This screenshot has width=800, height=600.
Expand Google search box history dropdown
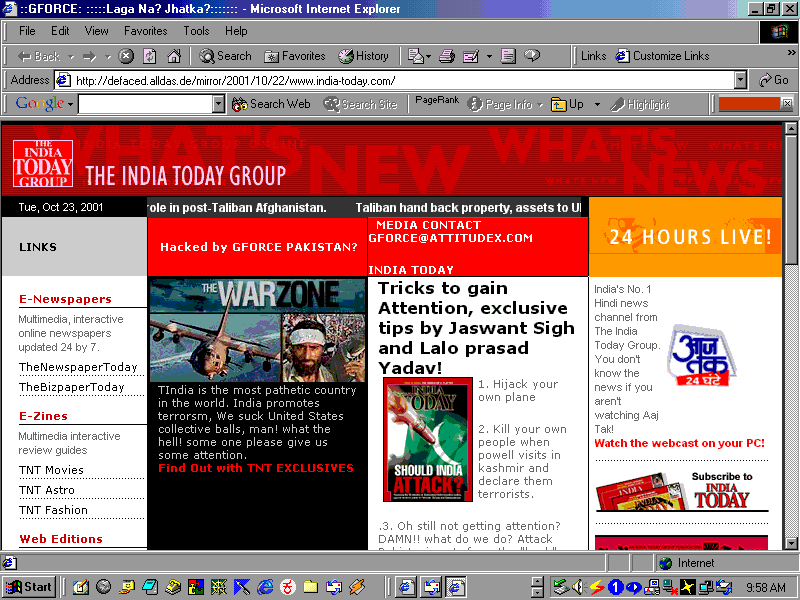(218, 104)
